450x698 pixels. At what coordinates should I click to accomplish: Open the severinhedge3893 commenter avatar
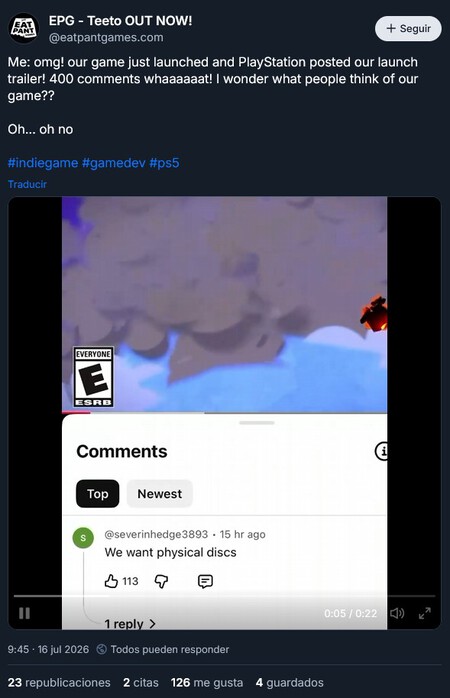83,538
